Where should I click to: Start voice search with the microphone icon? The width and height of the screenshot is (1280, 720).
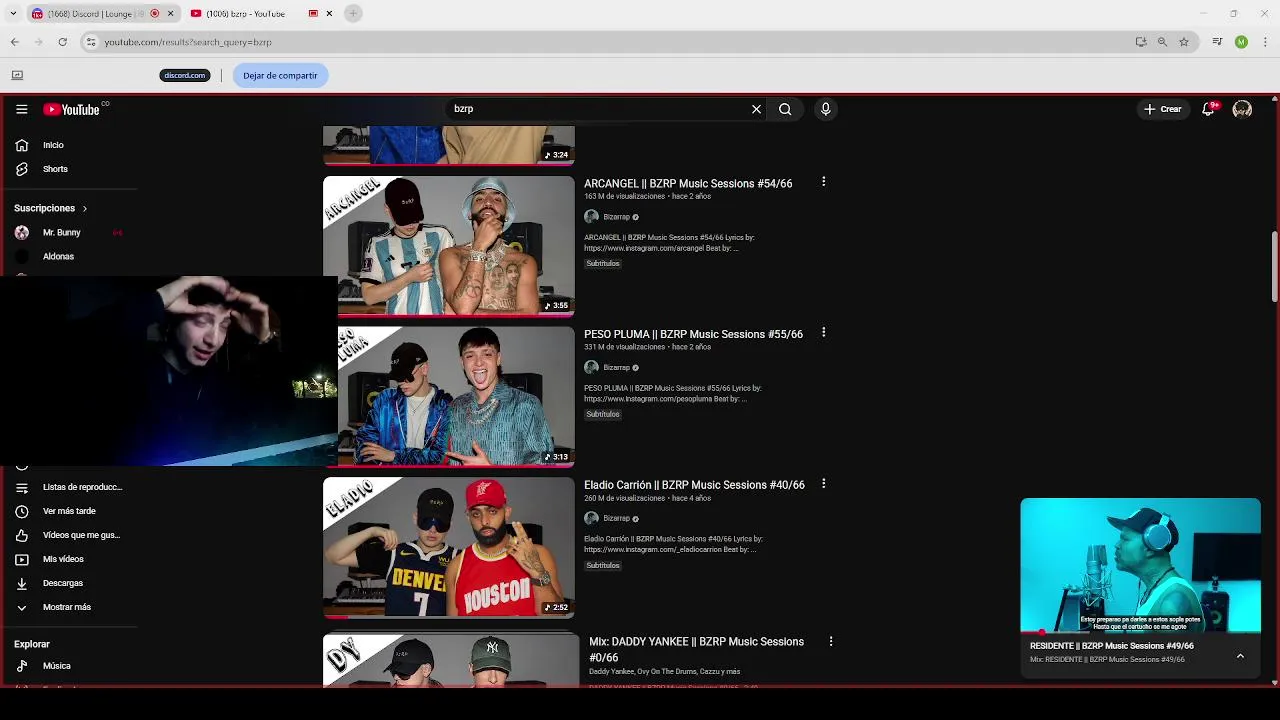[825, 109]
